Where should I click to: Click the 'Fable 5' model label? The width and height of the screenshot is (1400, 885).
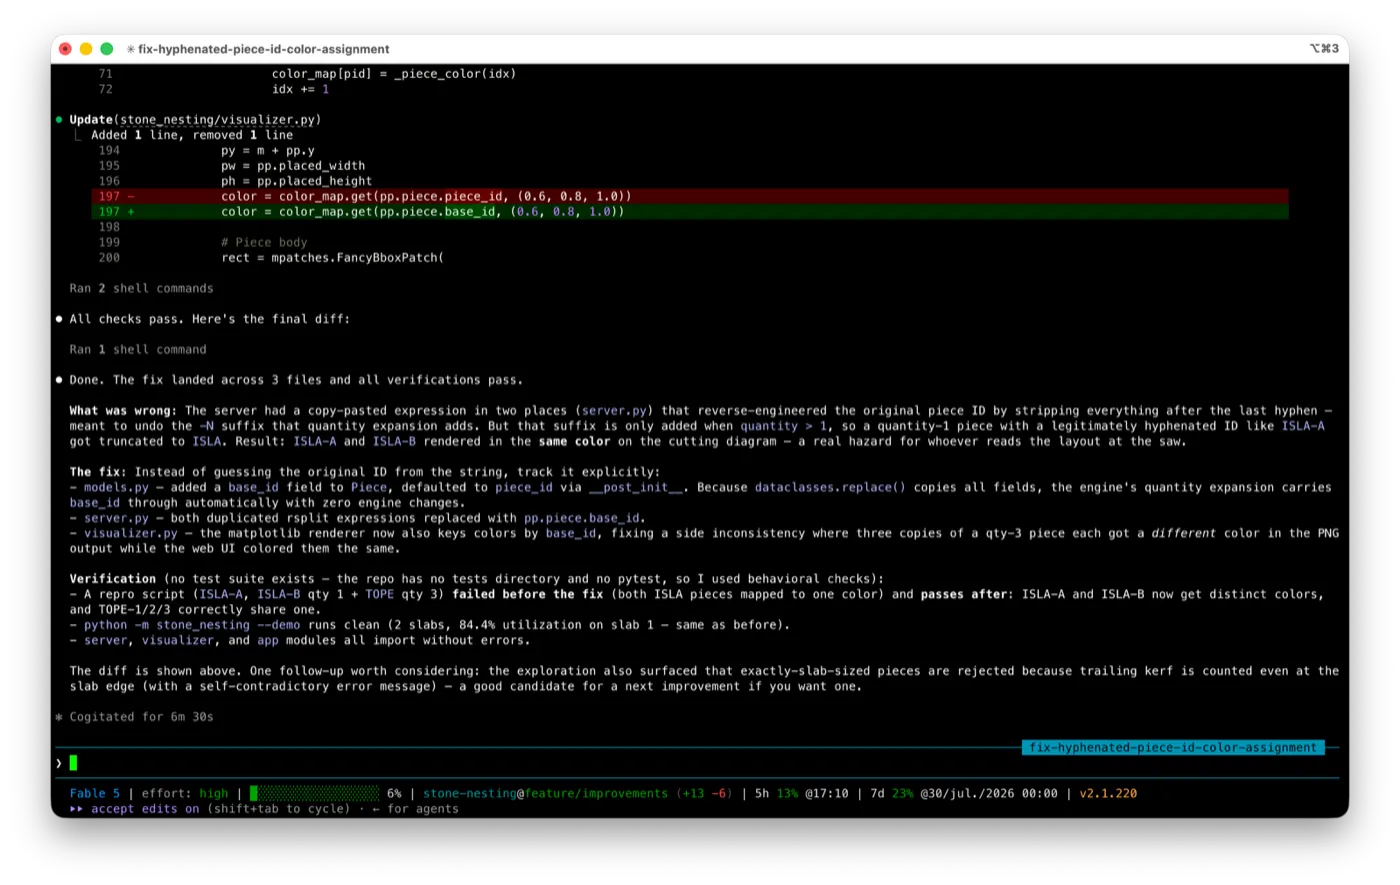[95, 793]
